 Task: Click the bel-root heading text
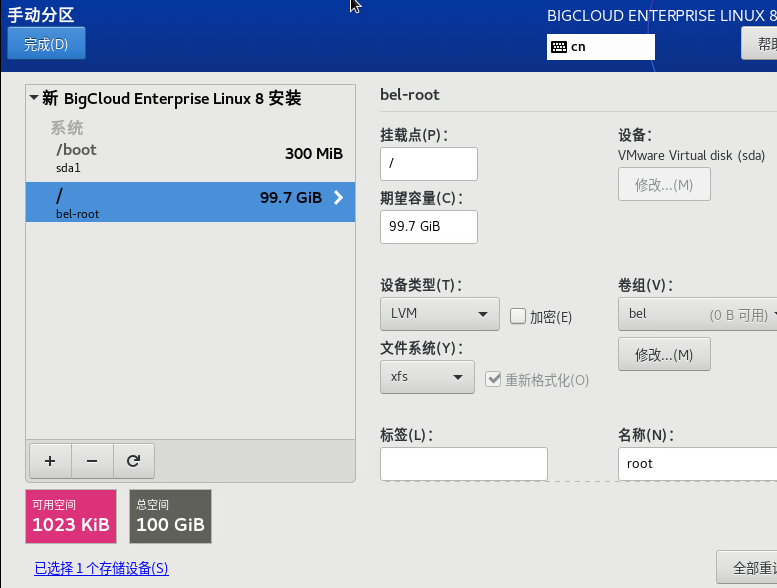pos(410,95)
